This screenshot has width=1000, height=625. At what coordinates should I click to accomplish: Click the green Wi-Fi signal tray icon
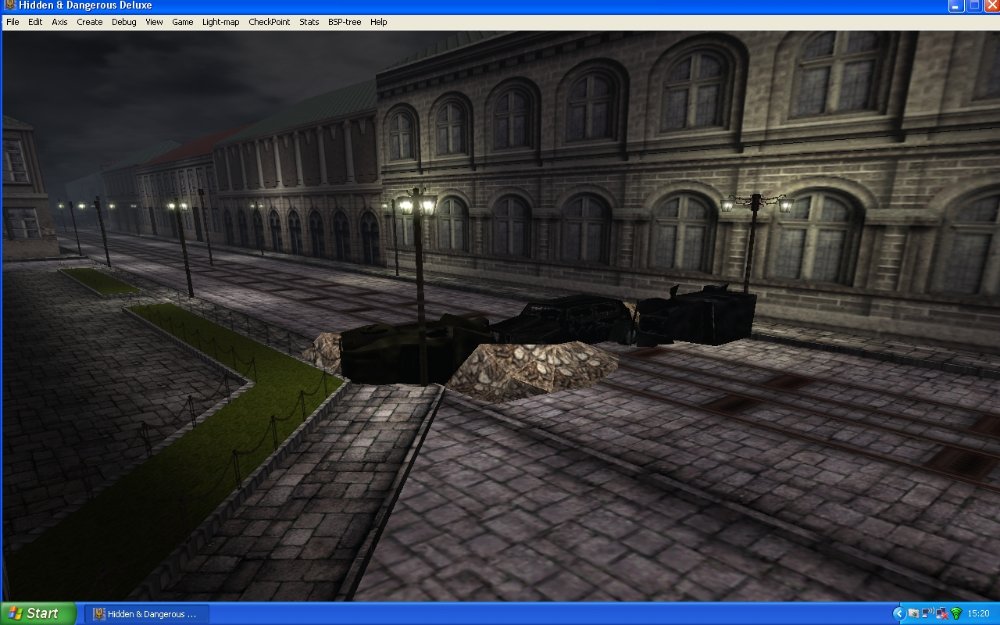pos(956,613)
